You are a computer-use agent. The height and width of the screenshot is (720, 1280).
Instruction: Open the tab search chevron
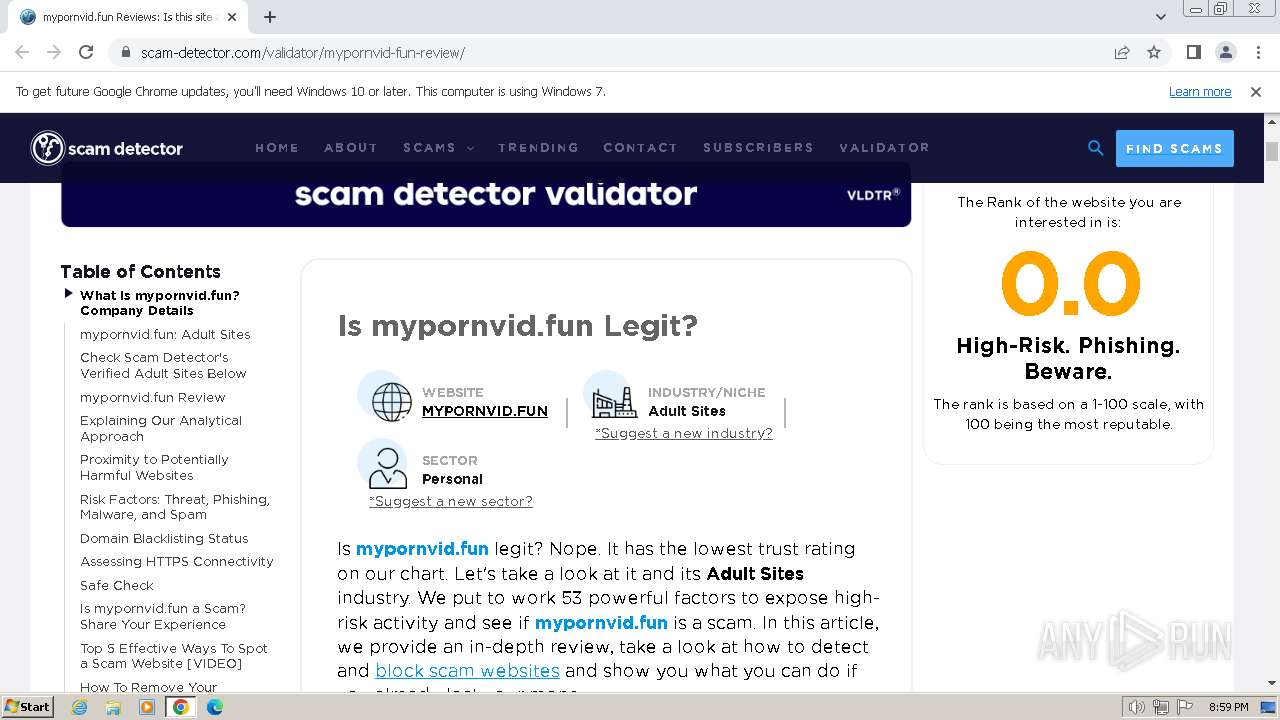[1160, 17]
